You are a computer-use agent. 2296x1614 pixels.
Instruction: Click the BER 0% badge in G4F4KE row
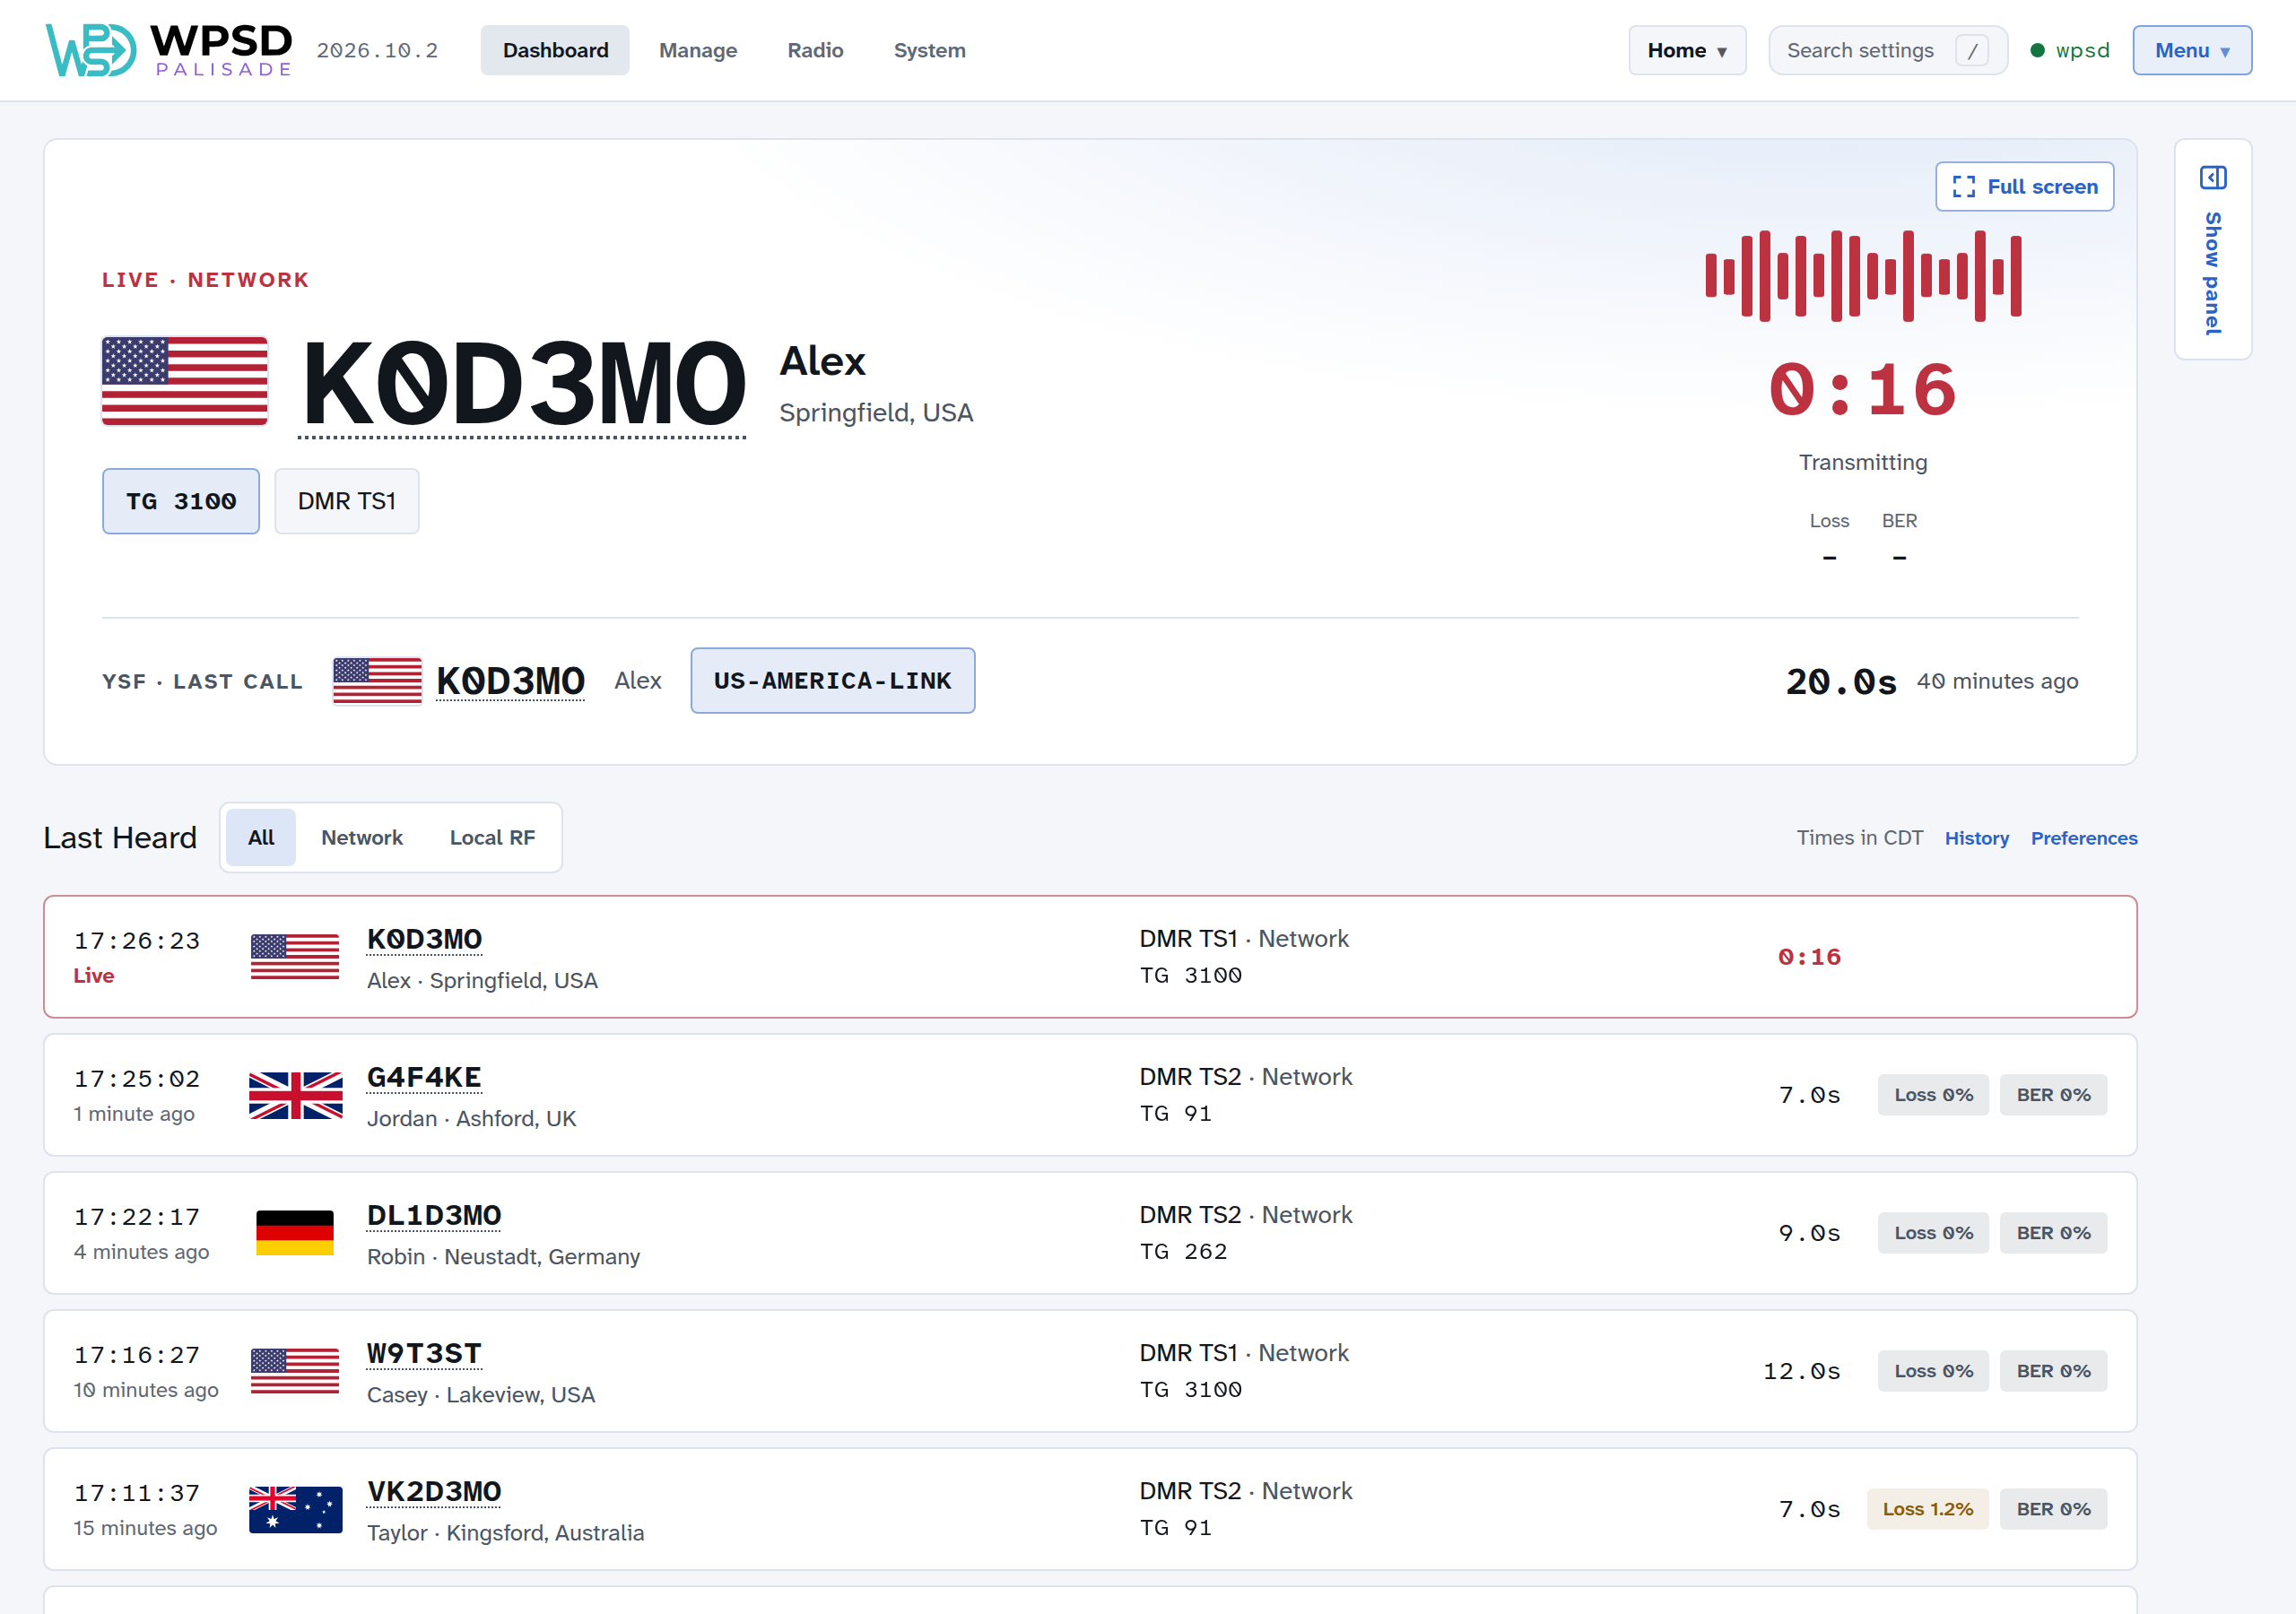[x=2053, y=1095]
